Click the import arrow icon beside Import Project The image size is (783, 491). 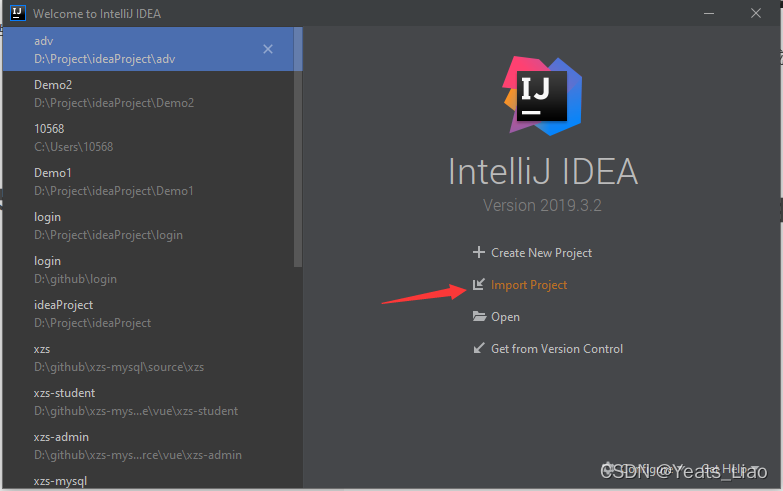(x=478, y=284)
